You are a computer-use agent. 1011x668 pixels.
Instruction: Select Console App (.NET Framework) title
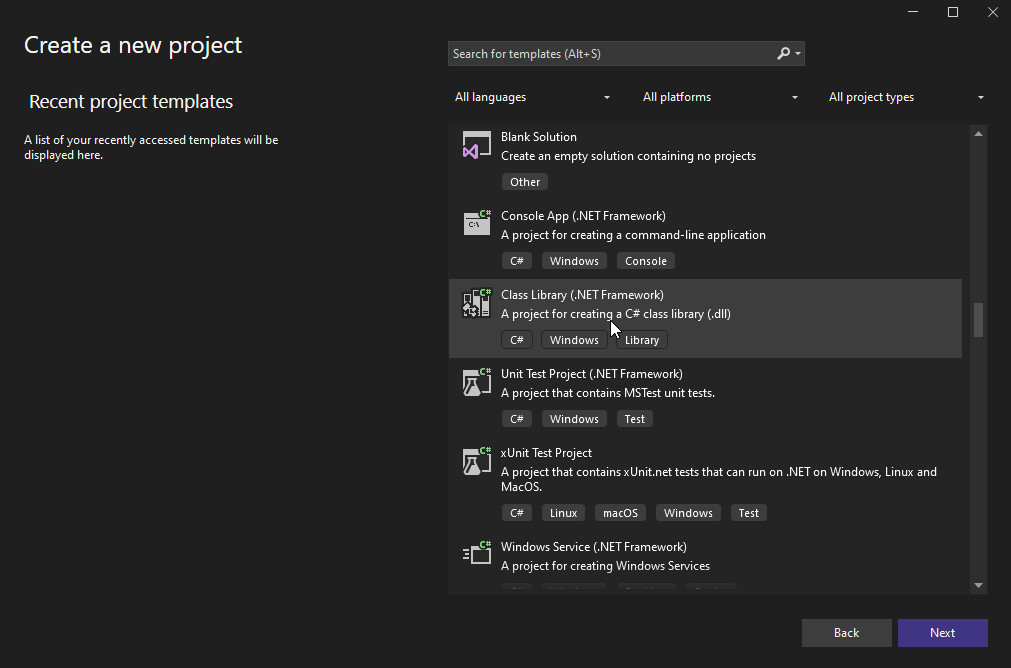(x=583, y=216)
